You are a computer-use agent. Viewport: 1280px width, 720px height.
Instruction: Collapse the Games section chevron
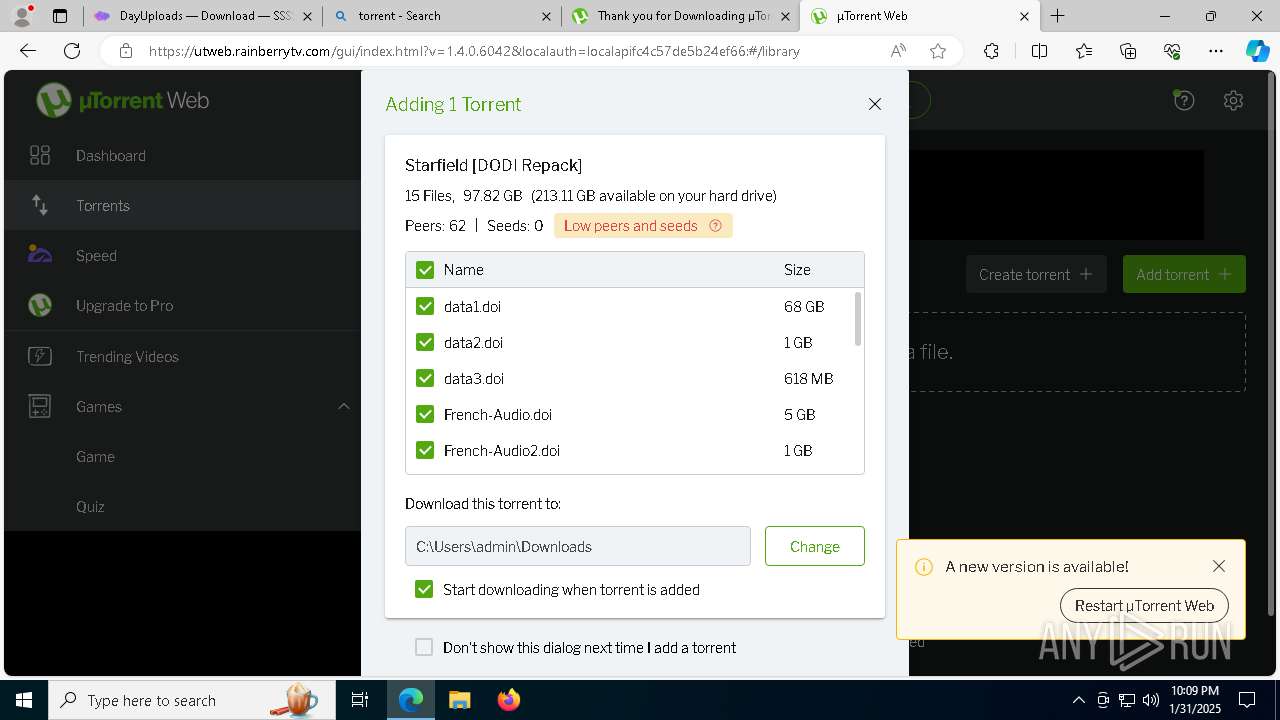pos(343,406)
